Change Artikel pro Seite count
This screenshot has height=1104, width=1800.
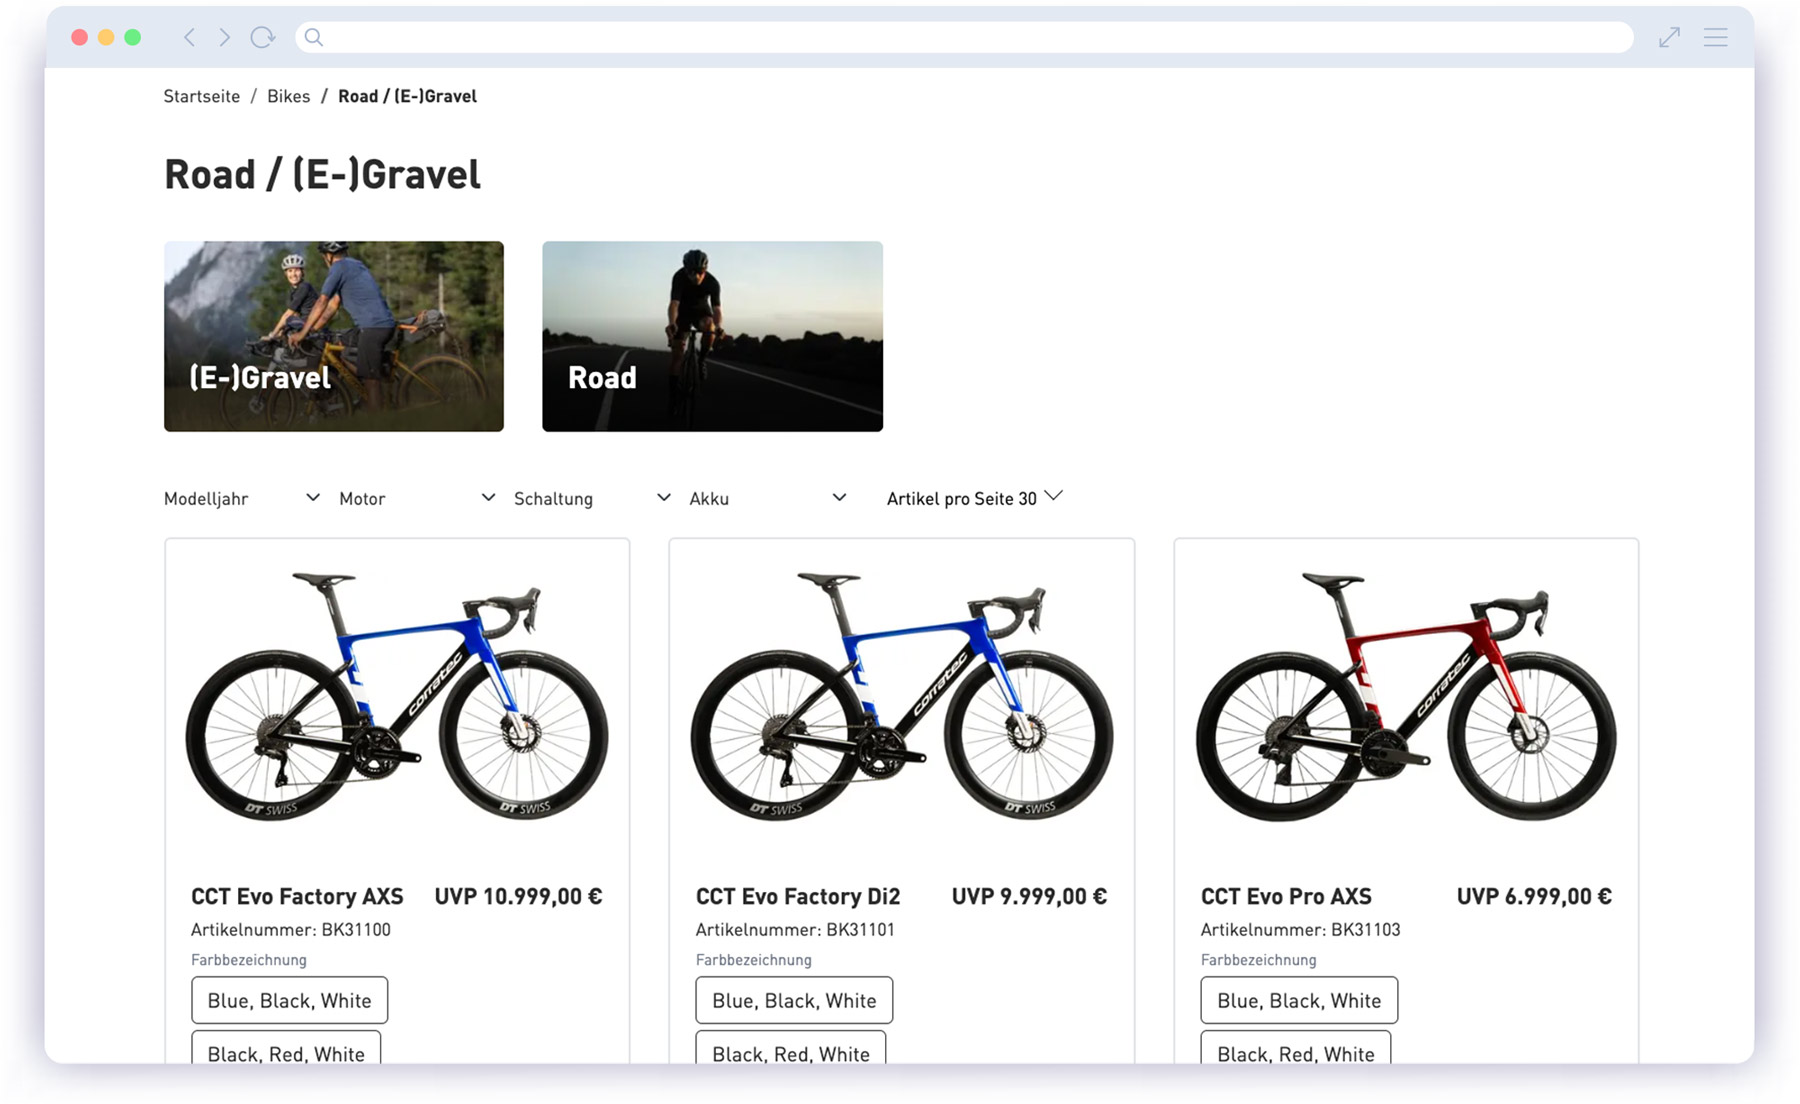tap(974, 498)
